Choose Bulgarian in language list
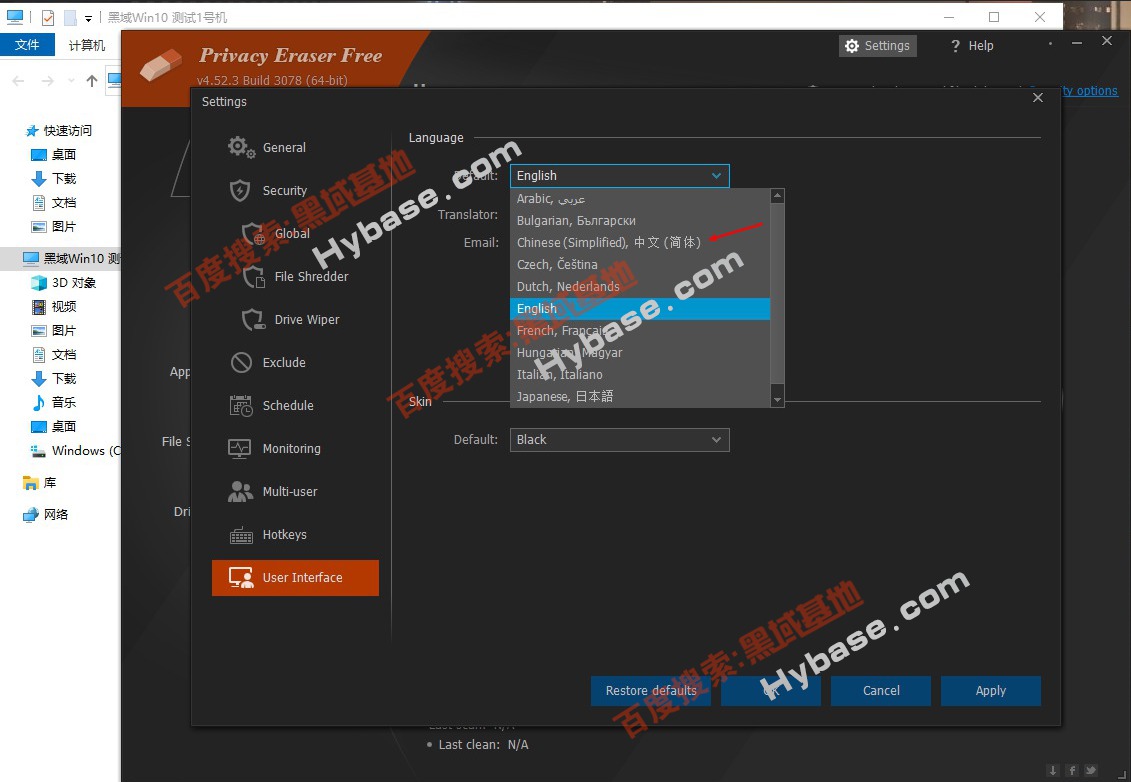1131x782 pixels. tap(640, 221)
